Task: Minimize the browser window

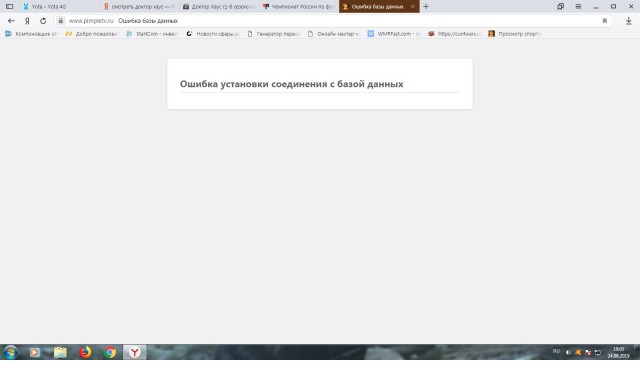Action: [596, 7]
